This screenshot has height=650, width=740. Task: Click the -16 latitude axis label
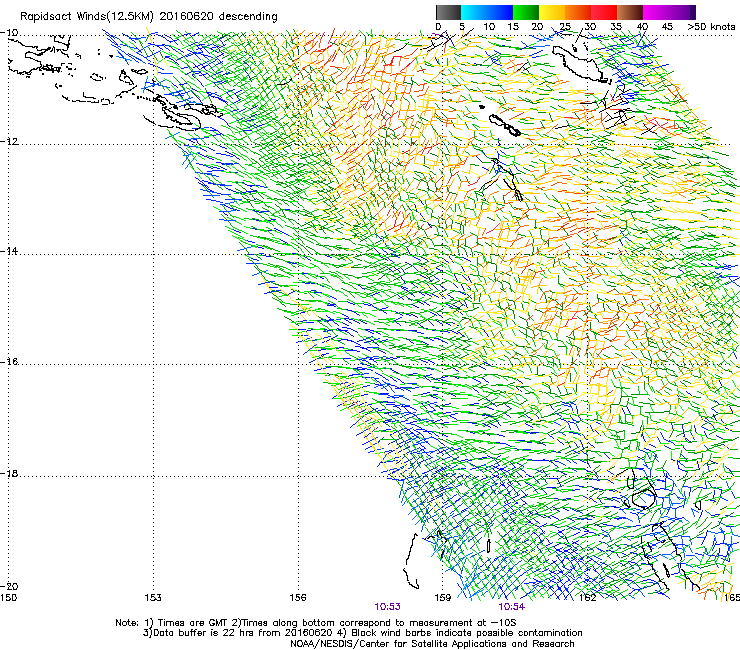click(9, 362)
